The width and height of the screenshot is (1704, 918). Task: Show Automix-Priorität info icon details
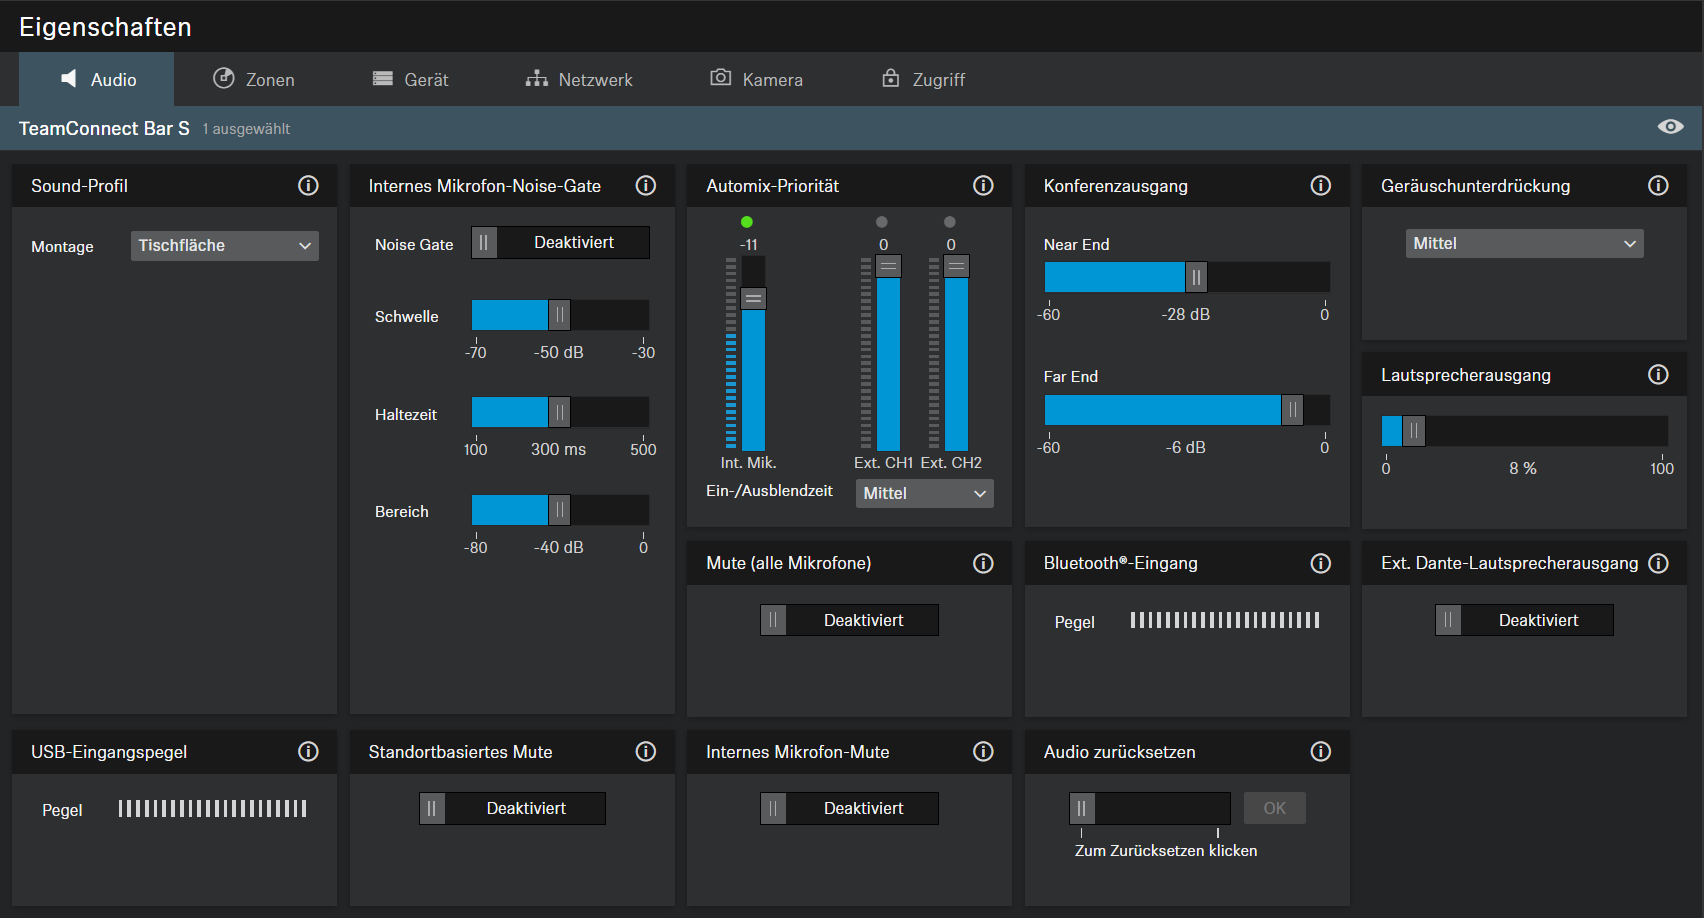(983, 186)
